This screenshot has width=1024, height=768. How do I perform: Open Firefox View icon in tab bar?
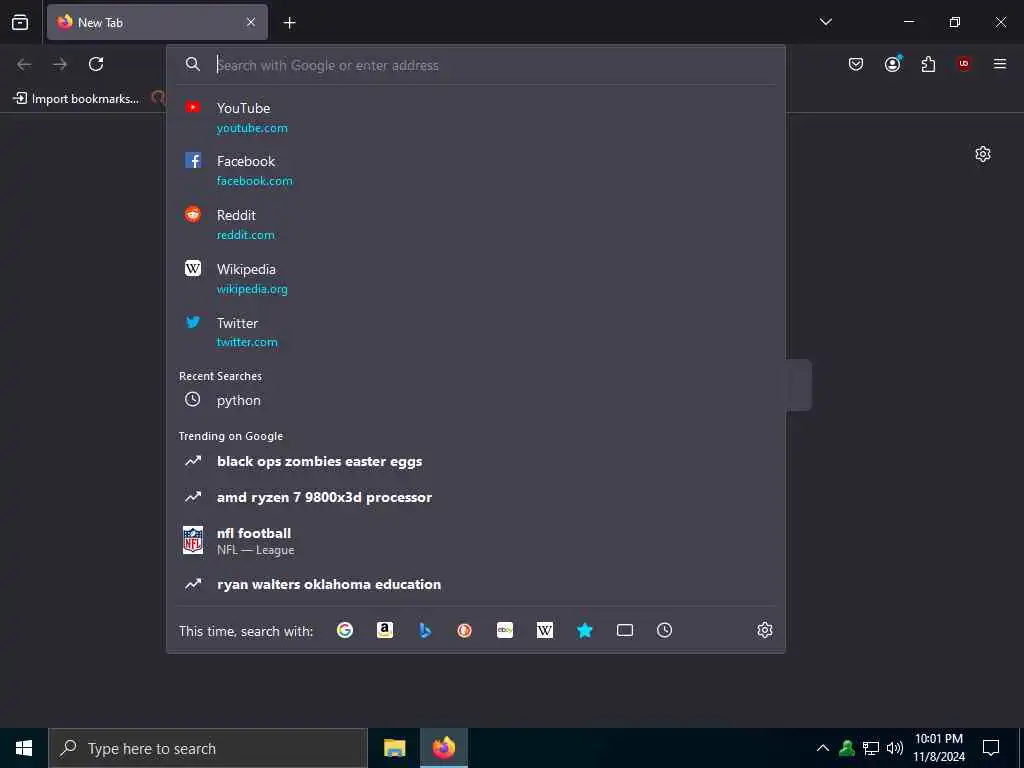20,22
